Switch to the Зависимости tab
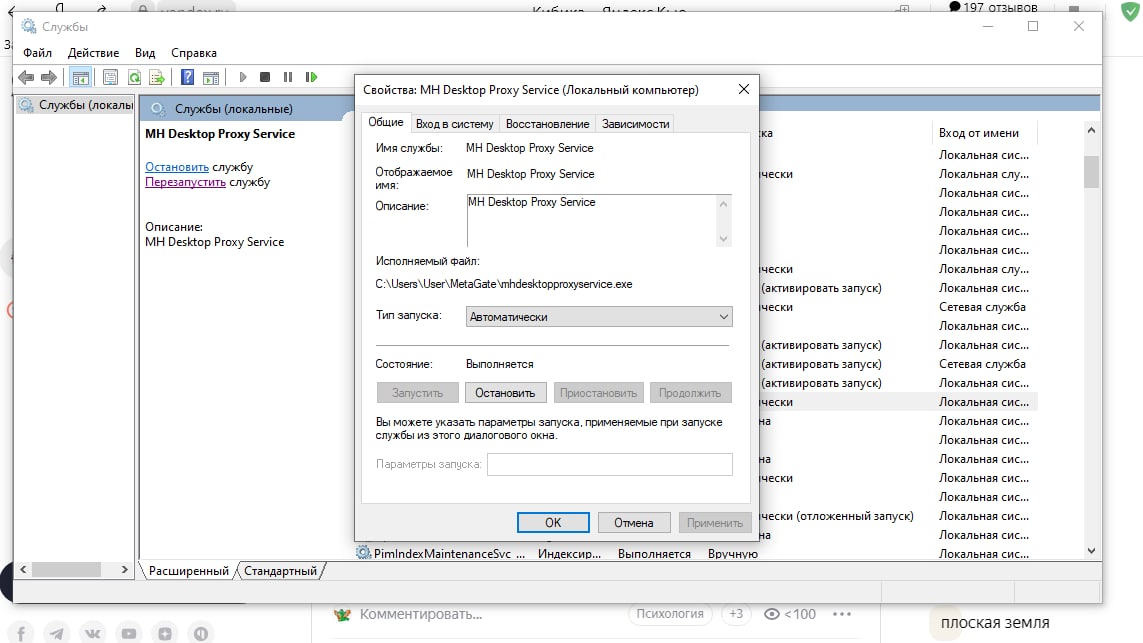 point(636,124)
